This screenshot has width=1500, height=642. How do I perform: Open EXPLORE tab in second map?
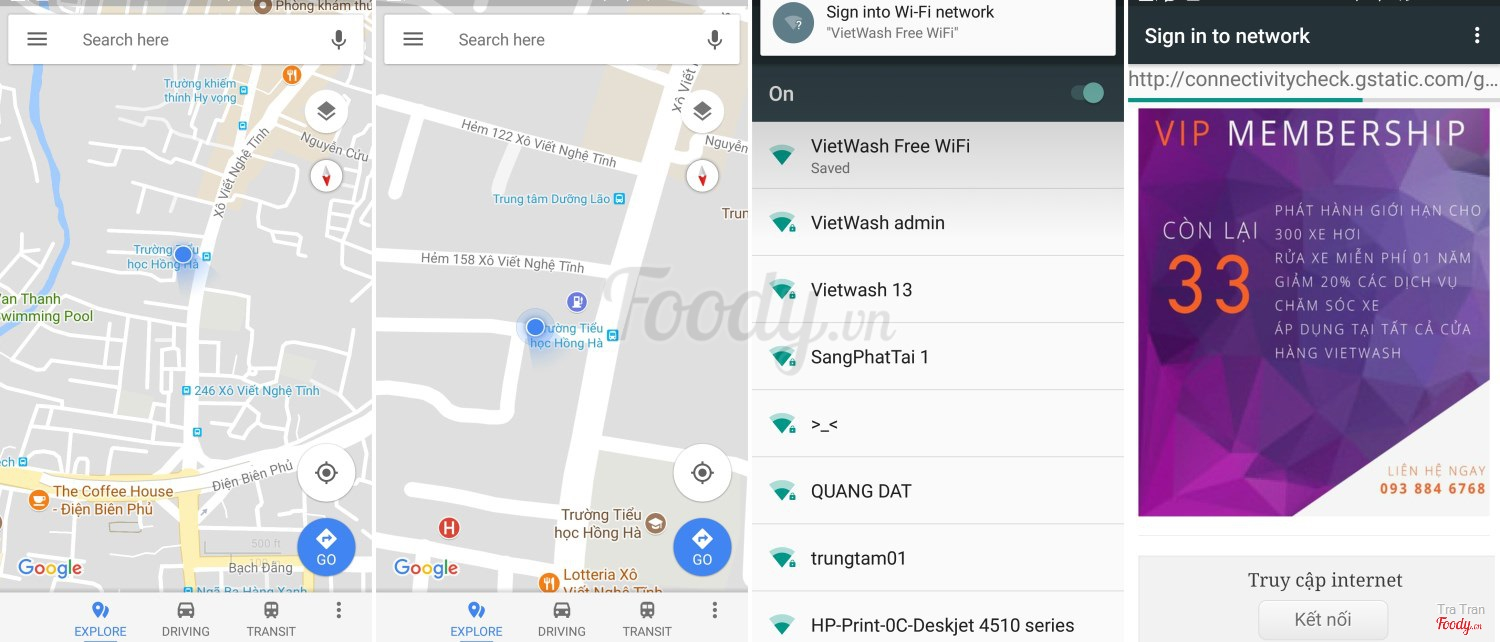pyautogui.click(x=476, y=619)
